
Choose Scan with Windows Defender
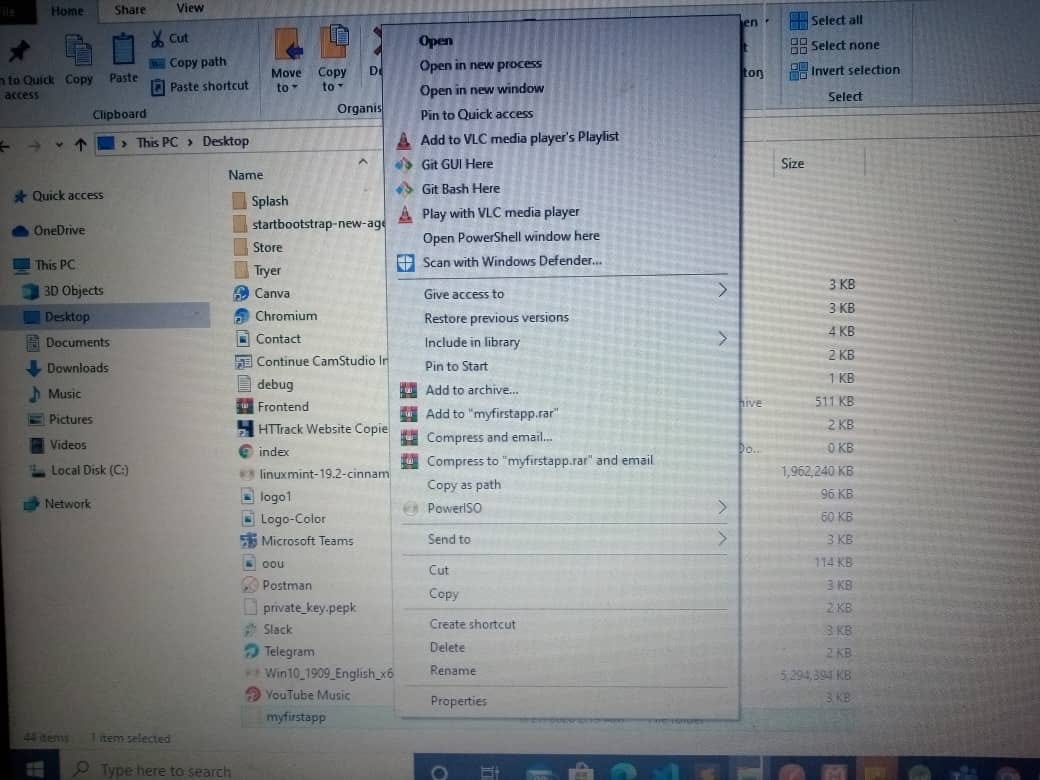pyautogui.click(x=512, y=261)
